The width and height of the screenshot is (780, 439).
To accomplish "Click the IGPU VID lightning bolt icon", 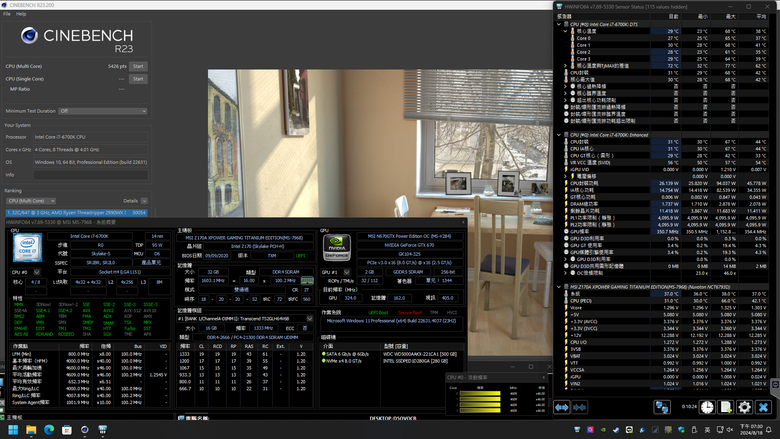I will point(566,170).
